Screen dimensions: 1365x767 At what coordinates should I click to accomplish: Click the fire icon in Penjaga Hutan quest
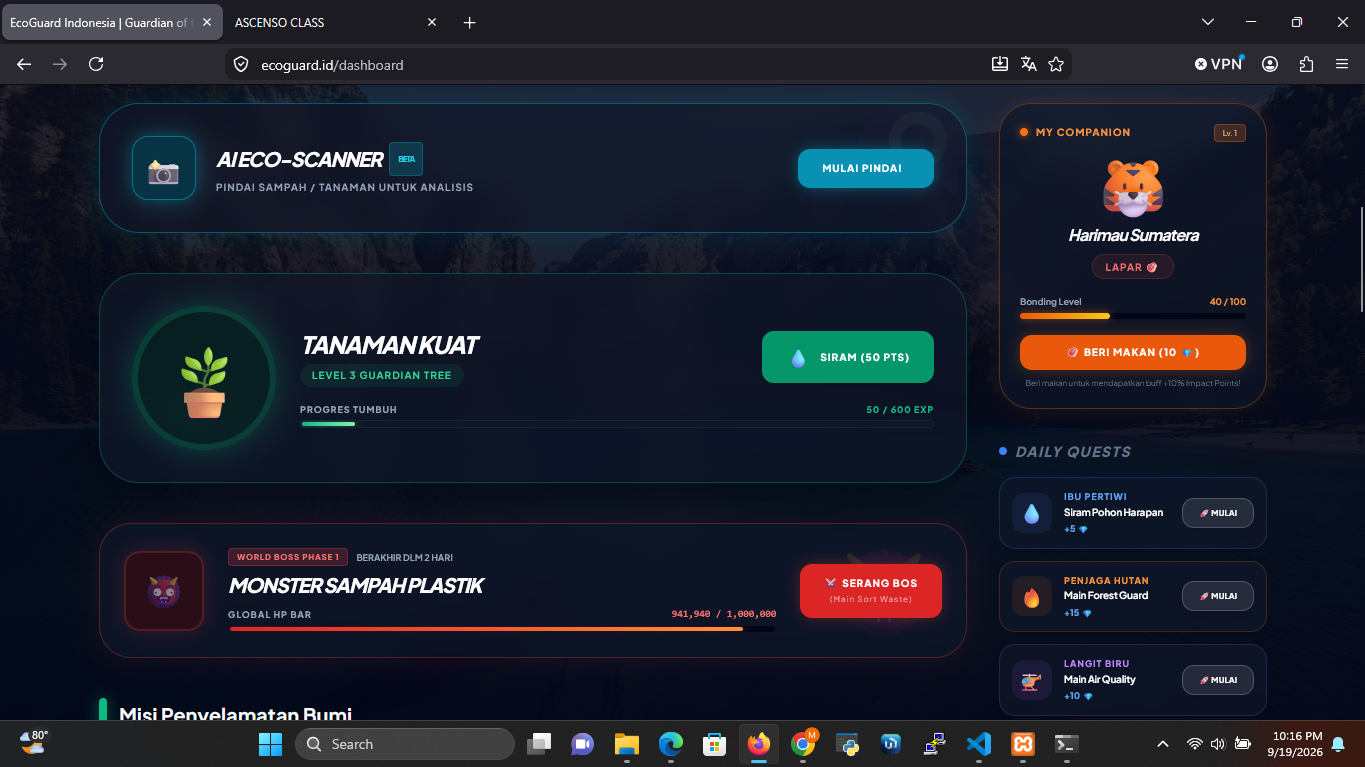(x=1031, y=596)
